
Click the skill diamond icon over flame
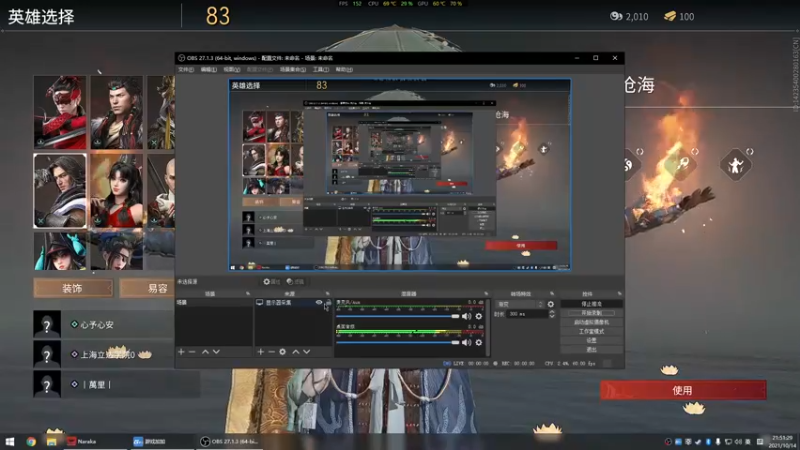pos(681,164)
